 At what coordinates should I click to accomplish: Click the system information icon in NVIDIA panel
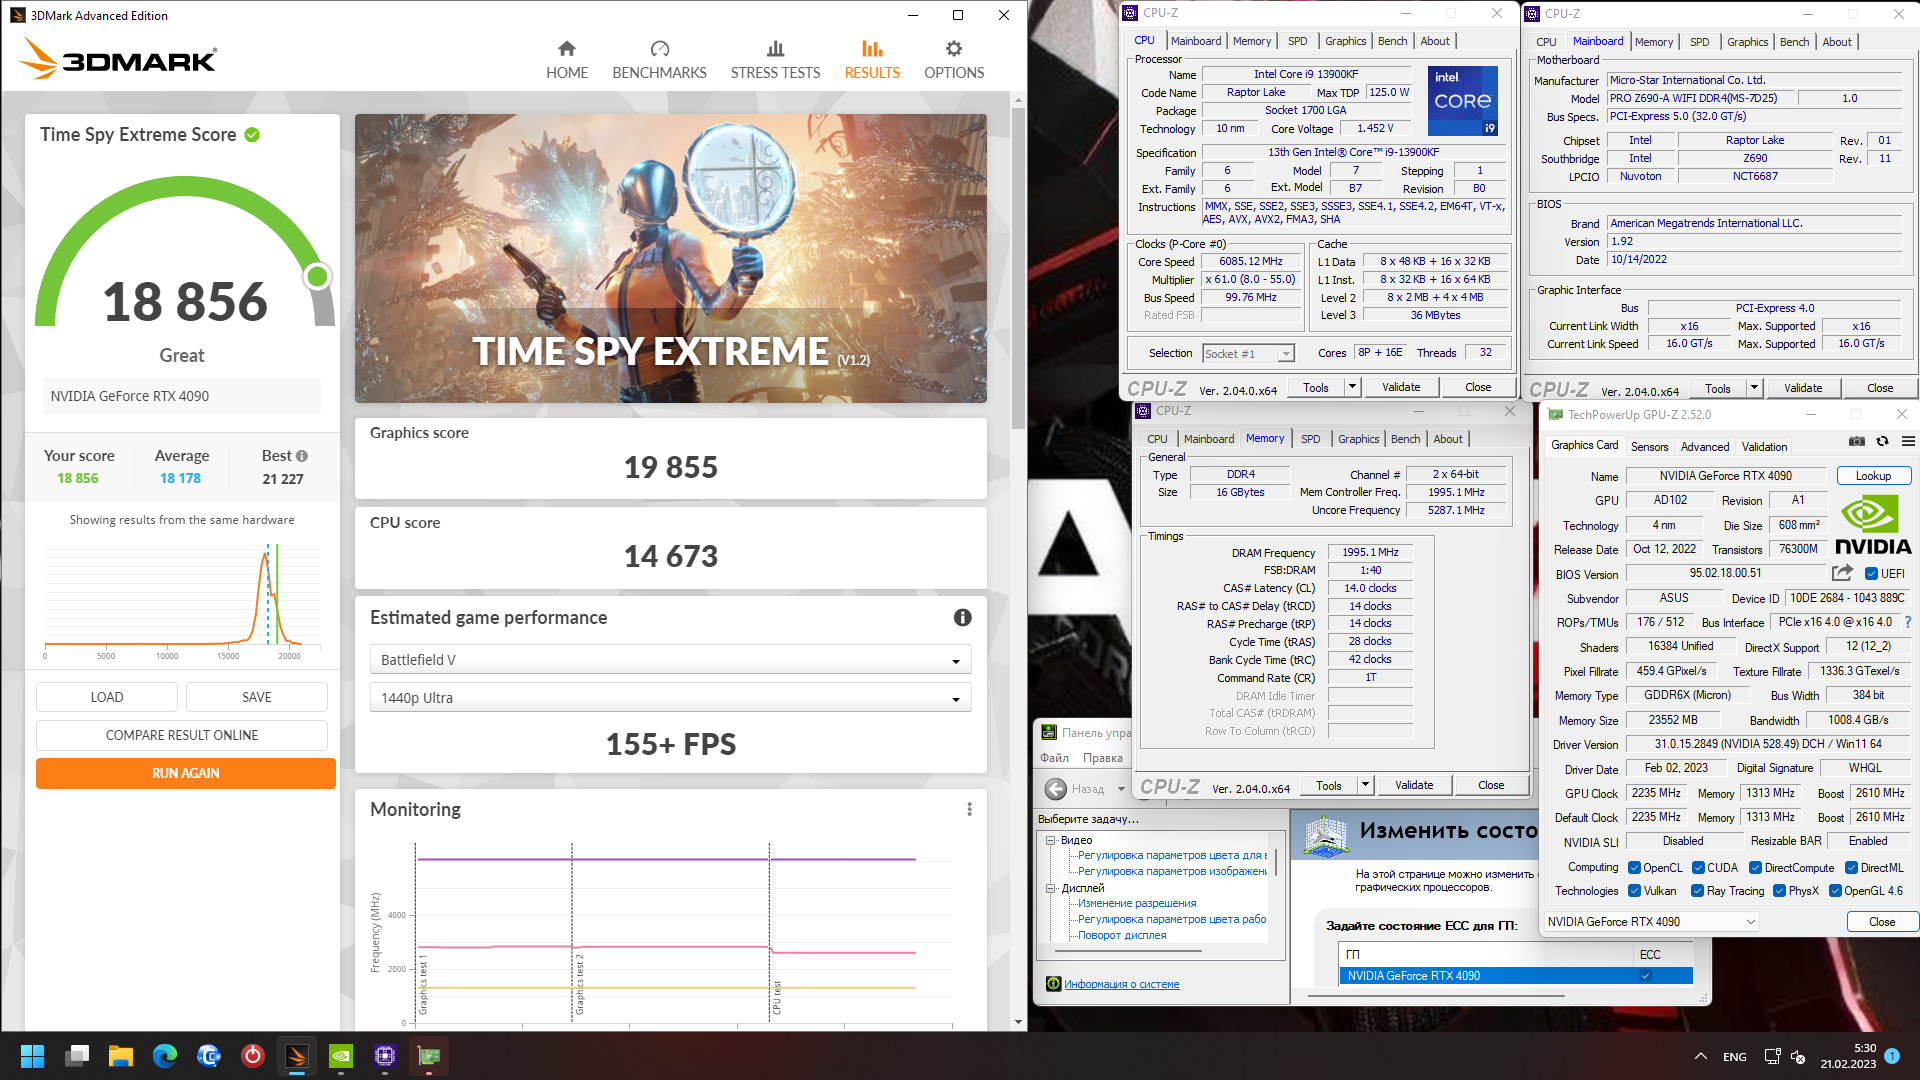(x=1053, y=984)
